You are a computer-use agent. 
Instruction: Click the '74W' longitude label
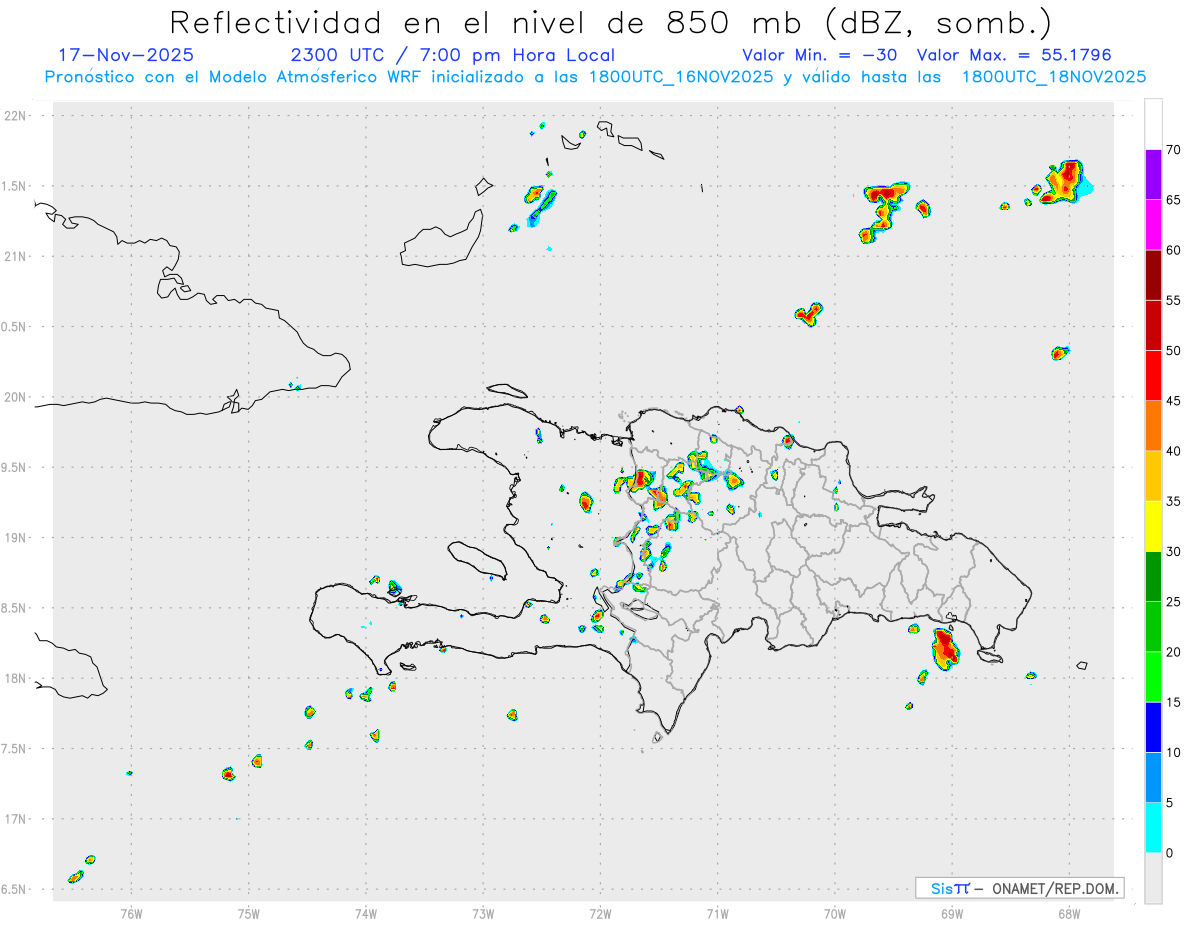click(x=366, y=912)
